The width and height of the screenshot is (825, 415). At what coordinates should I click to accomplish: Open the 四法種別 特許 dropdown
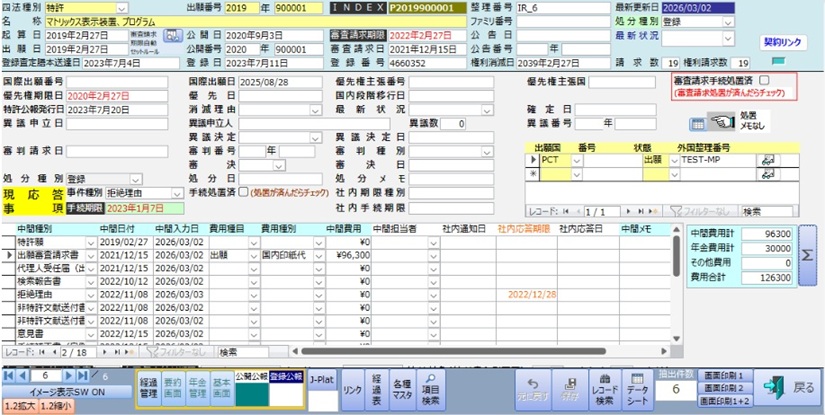point(122,8)
